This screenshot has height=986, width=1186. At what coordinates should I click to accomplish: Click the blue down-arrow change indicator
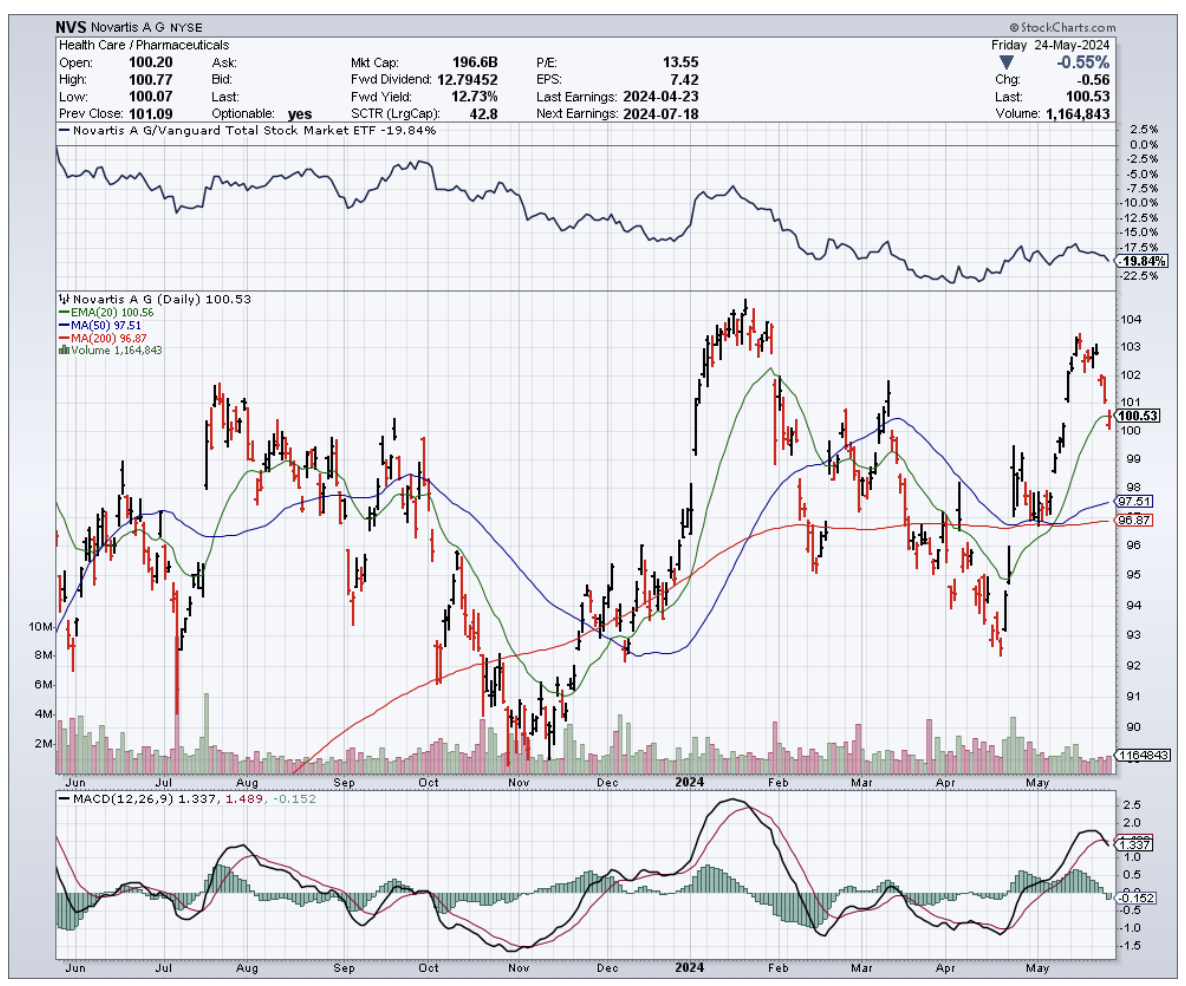pyautogui.click(x=1005, y=62)
